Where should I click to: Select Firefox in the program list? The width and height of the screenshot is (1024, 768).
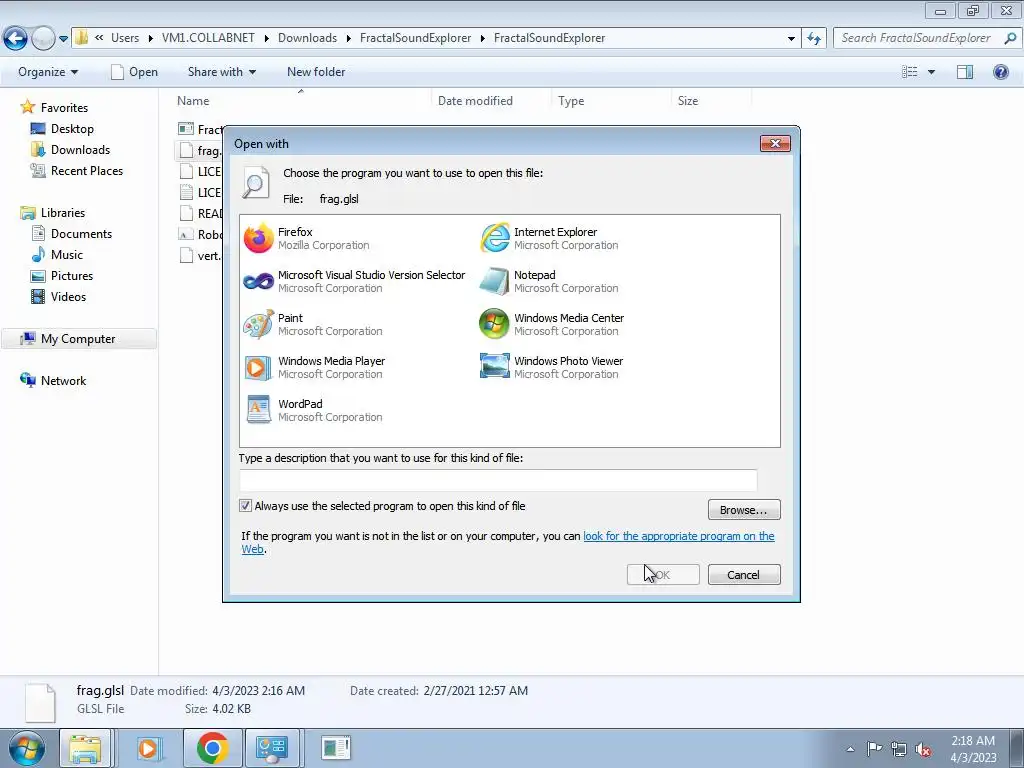pyautogui.click(x=307, y=238)
